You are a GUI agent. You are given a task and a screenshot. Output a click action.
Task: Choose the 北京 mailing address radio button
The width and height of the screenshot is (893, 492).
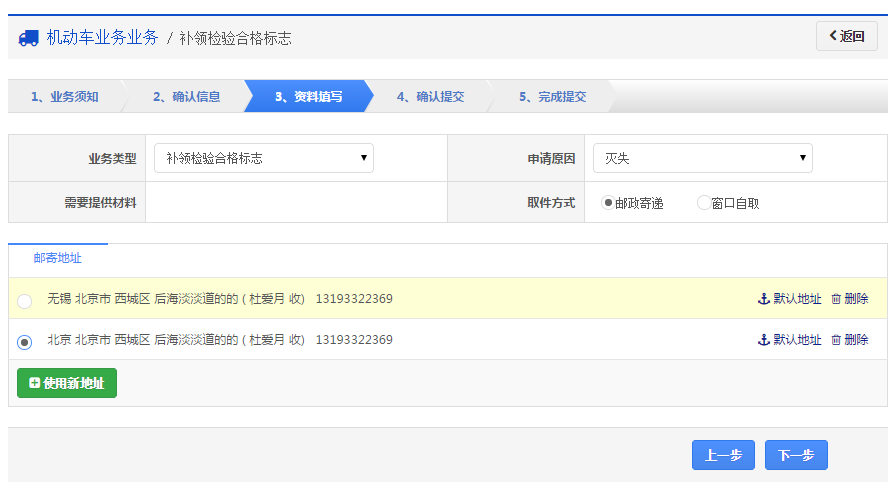25,342
